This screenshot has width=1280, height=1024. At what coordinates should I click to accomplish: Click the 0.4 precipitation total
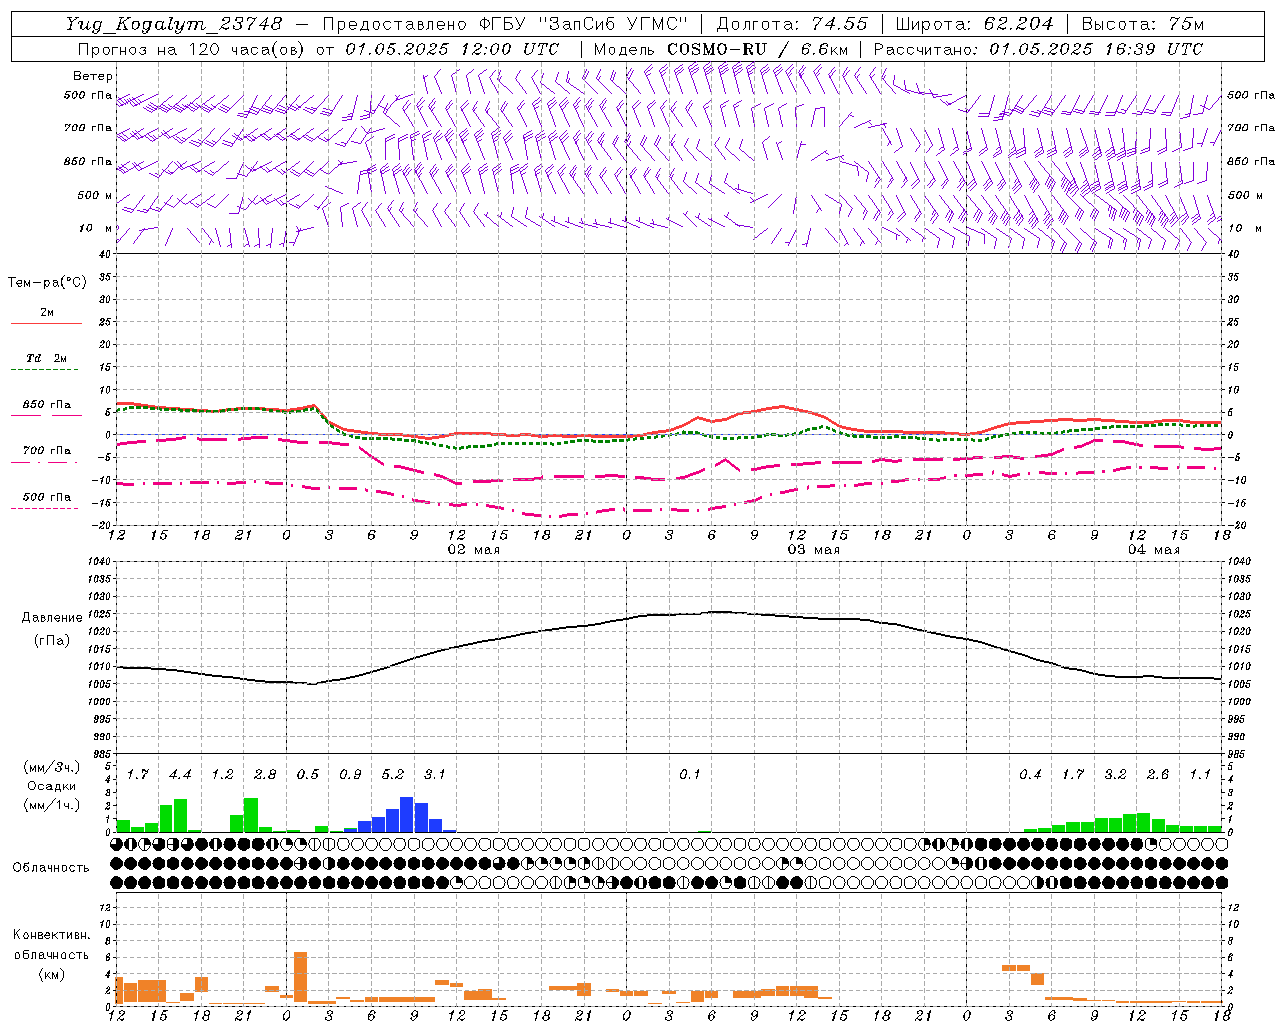coord(1030,775)
